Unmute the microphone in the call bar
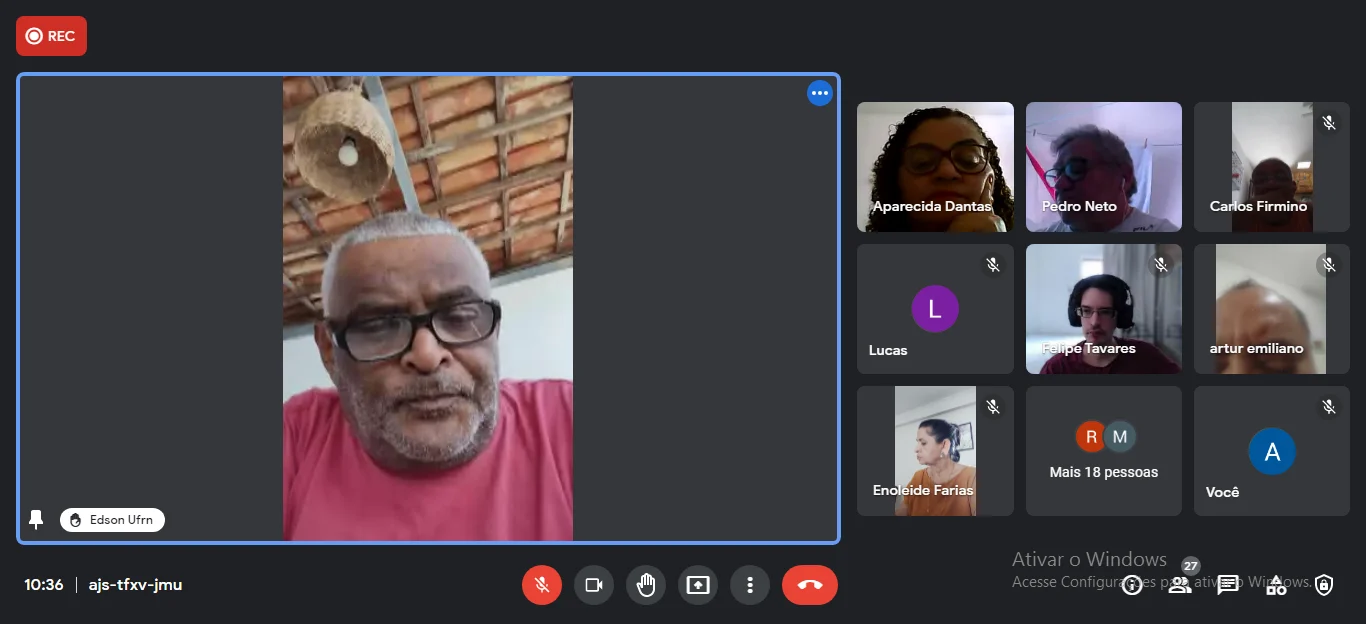The height and width of the screenshot is (624, 1366). (x=542, y=585)
